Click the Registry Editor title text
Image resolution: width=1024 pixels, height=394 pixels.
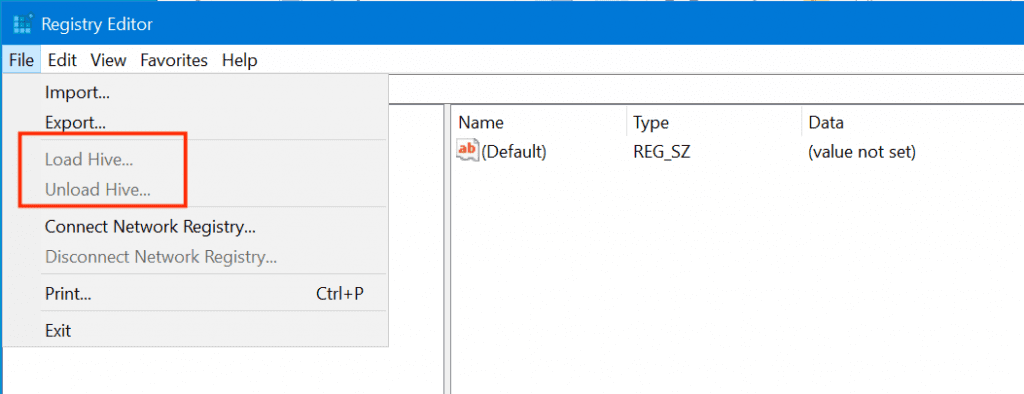pos(97,25)
